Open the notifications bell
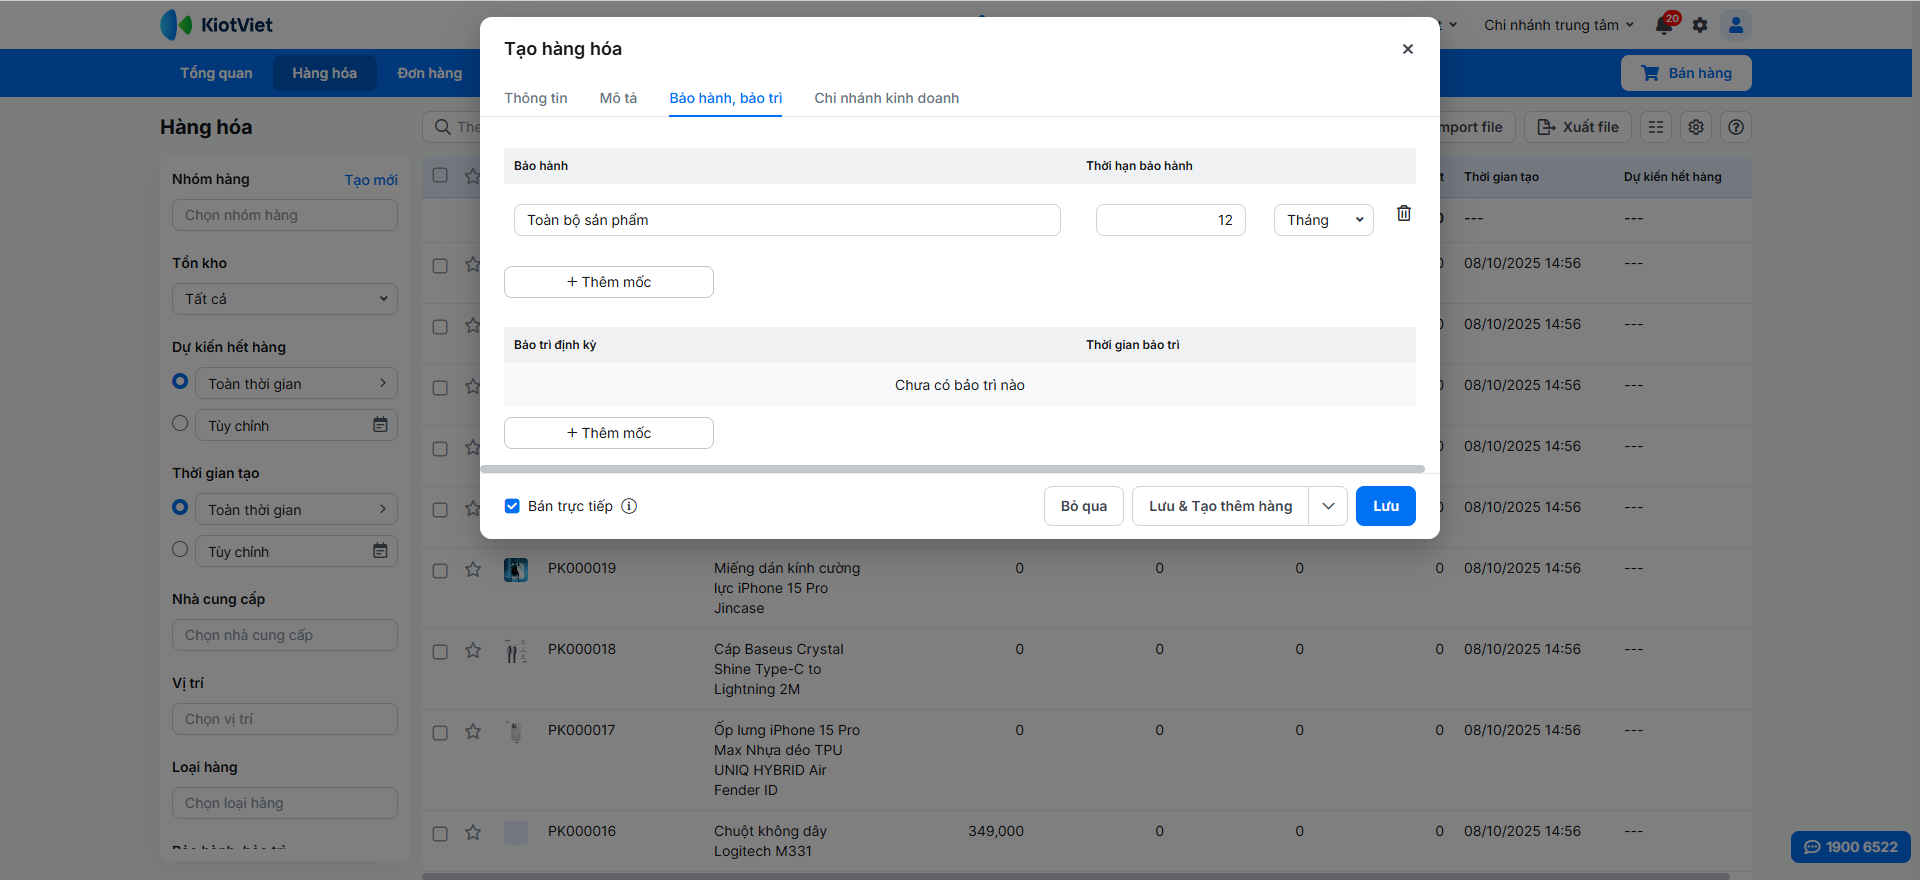Screen dimensions: 1920x880 1664,25
